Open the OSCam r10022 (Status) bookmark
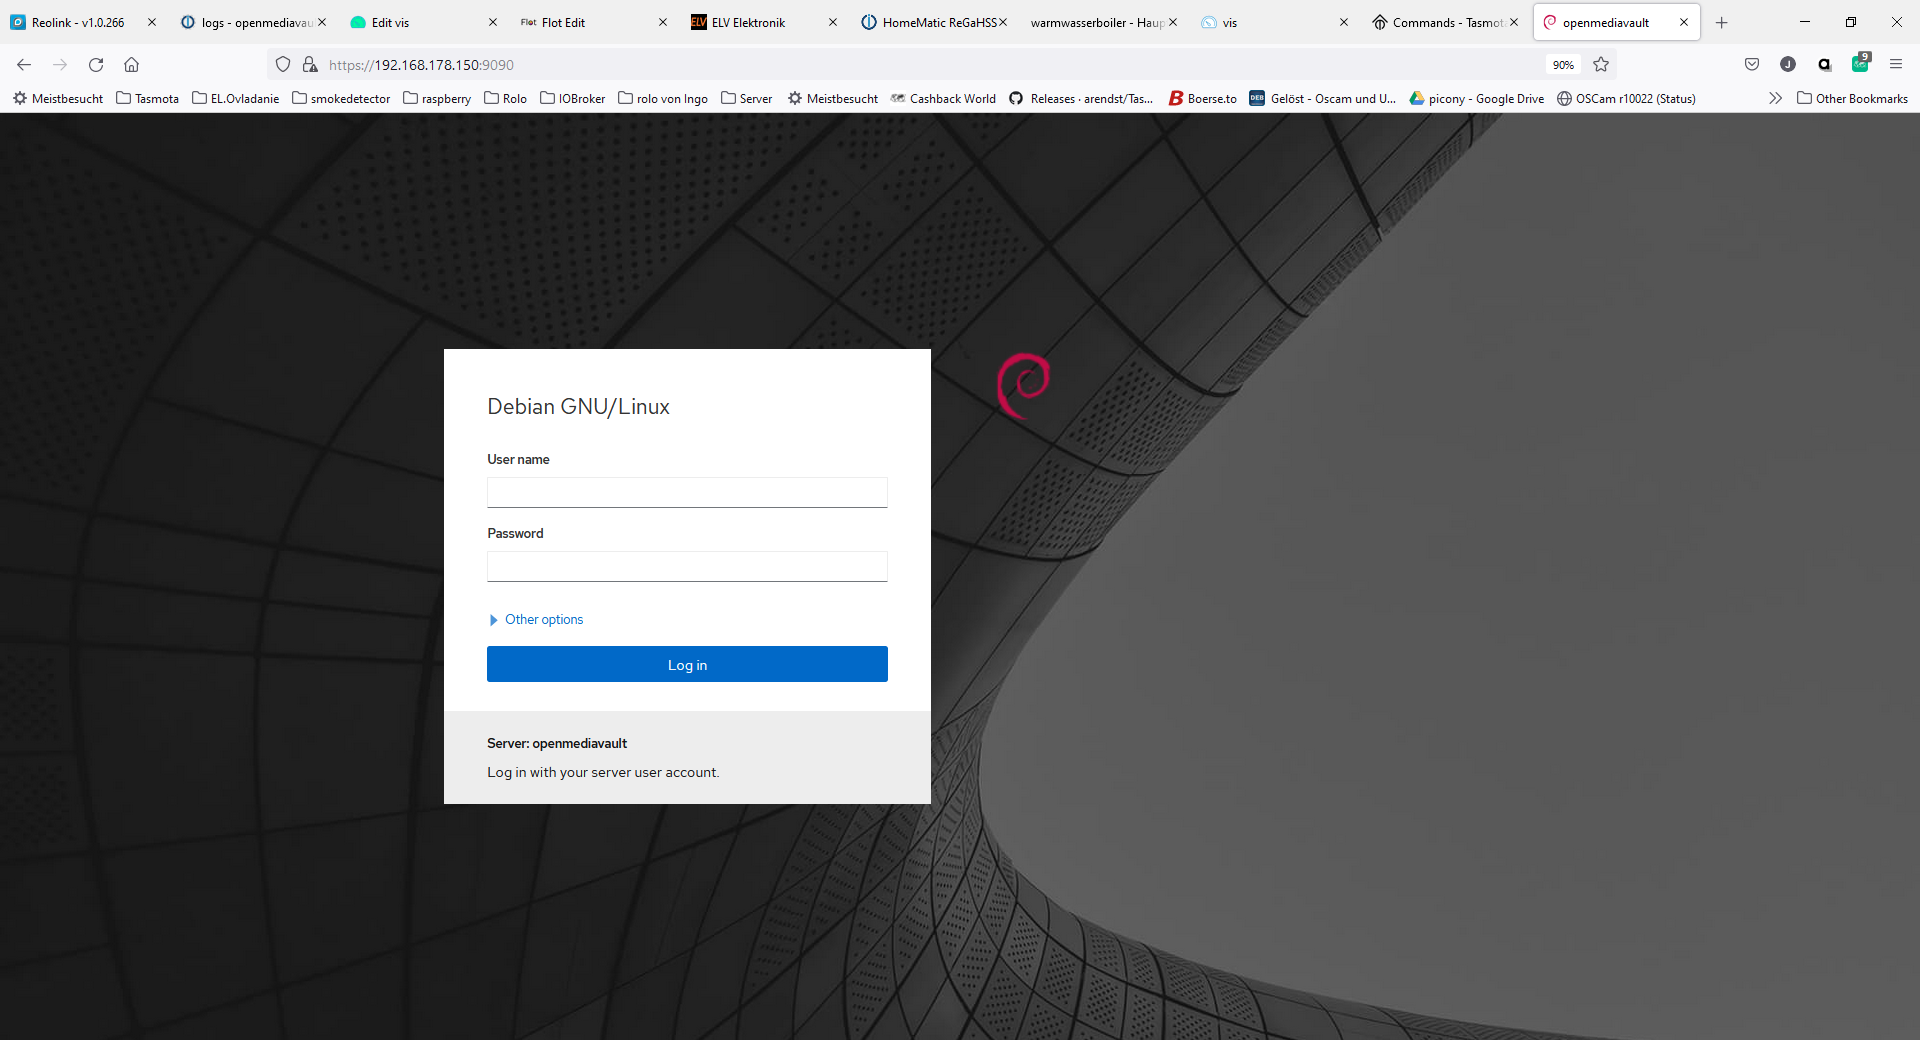 coord(1626,98)
